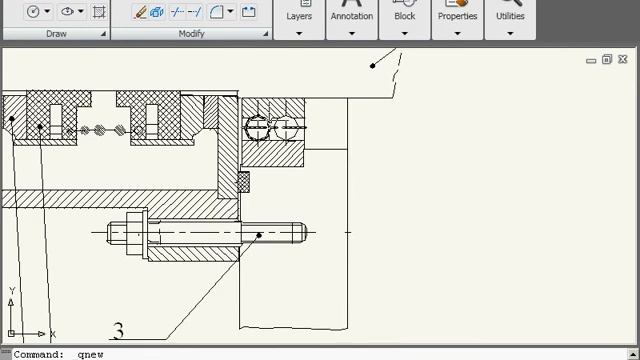Minimize the drawing window
Image resolution: width=640 pixels, height=360 pixels.
[591, 60]
